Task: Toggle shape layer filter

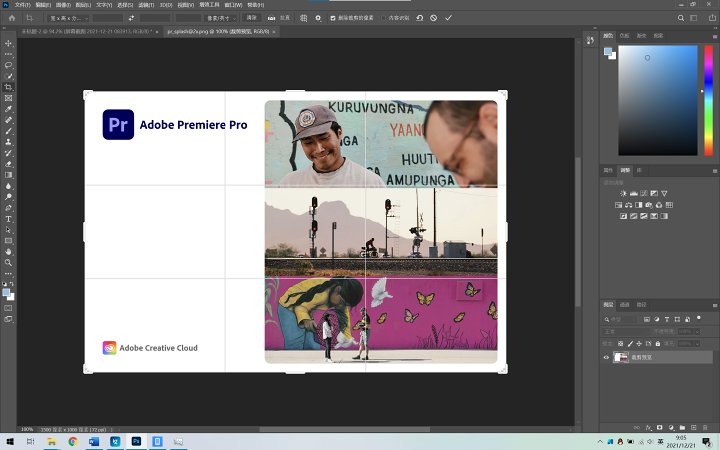Action: click(x=677, y=319)
